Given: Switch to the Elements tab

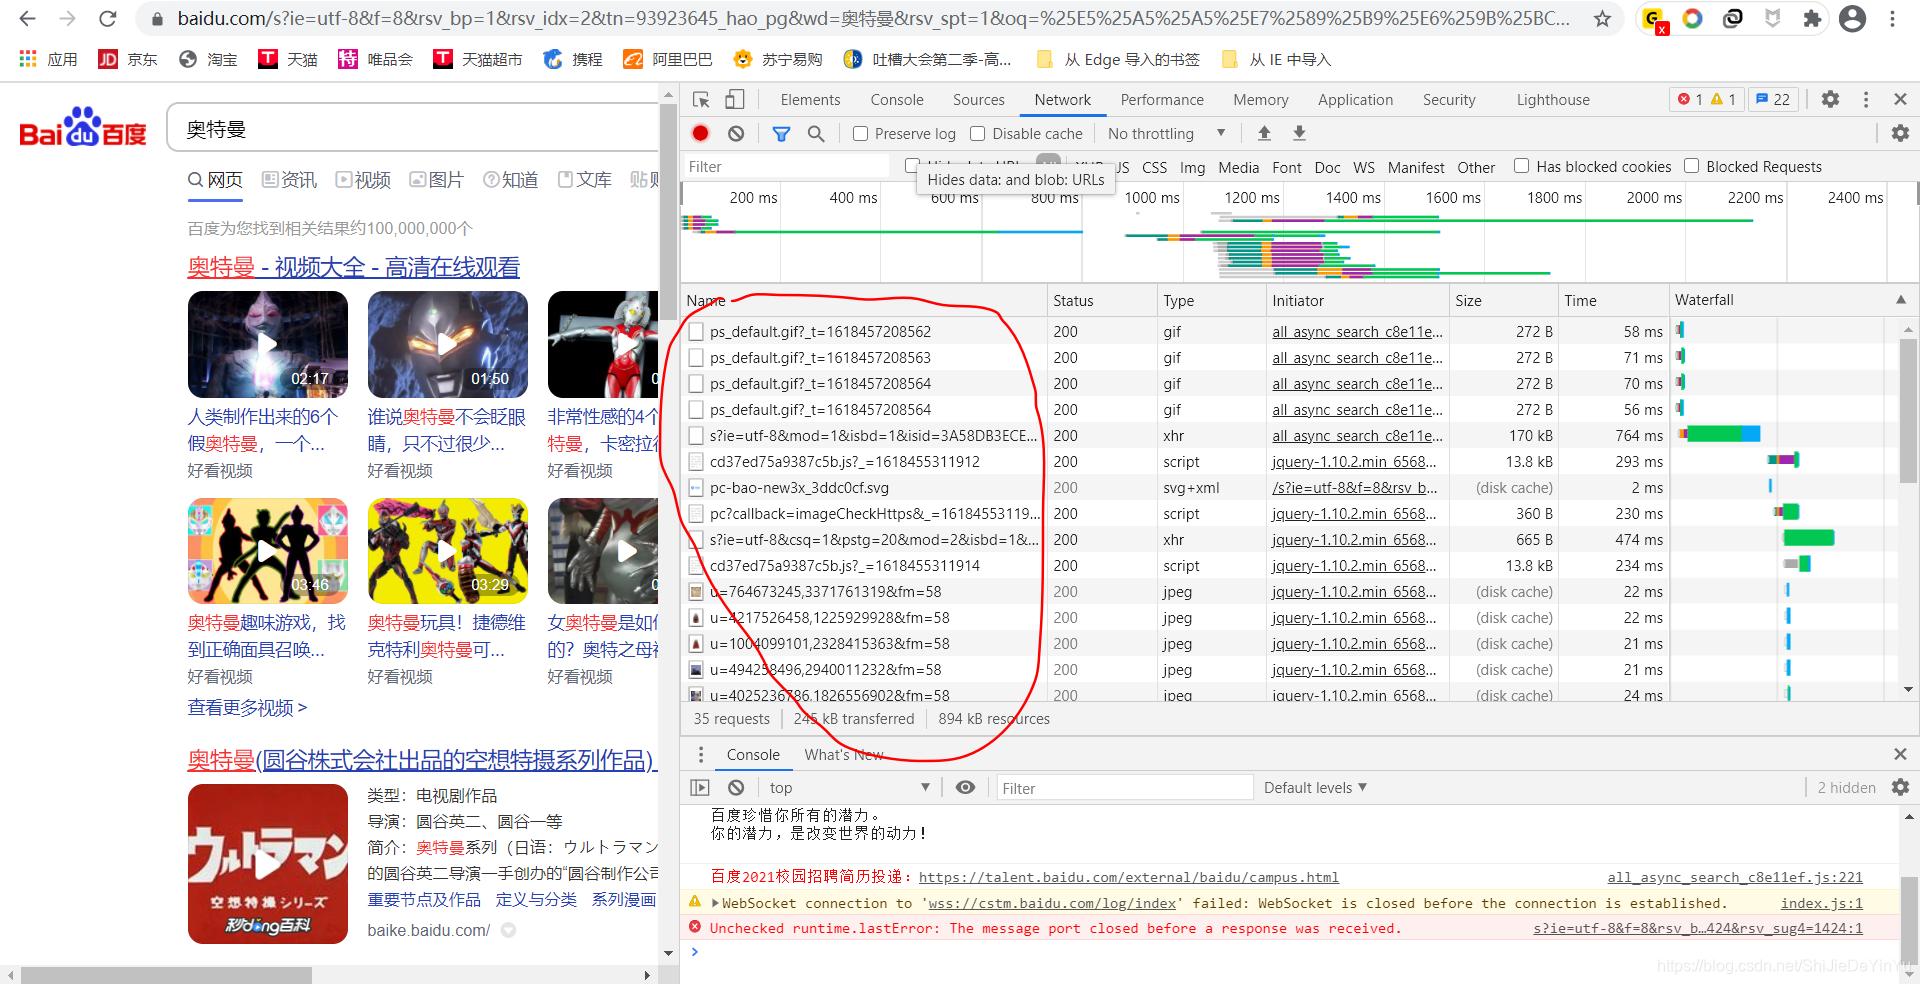Looking at the screenshot, I should pos(810,99).
